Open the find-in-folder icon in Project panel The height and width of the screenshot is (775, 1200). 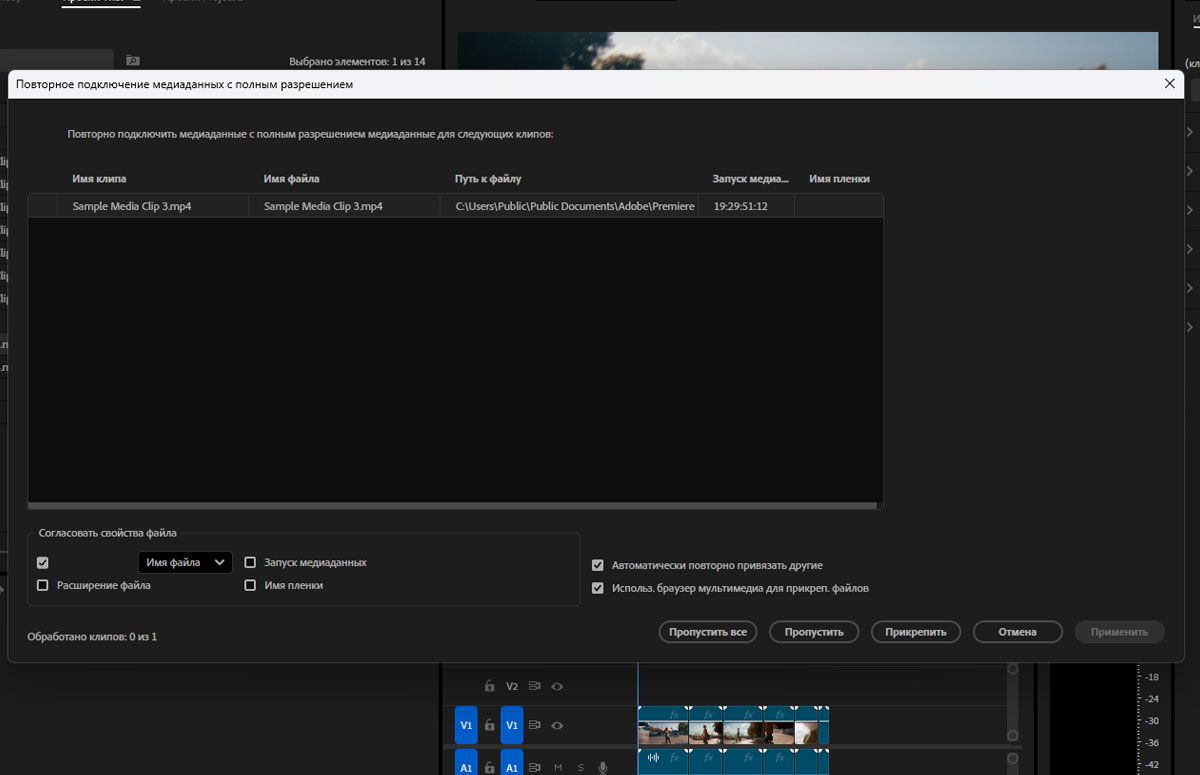click(132, 61)
